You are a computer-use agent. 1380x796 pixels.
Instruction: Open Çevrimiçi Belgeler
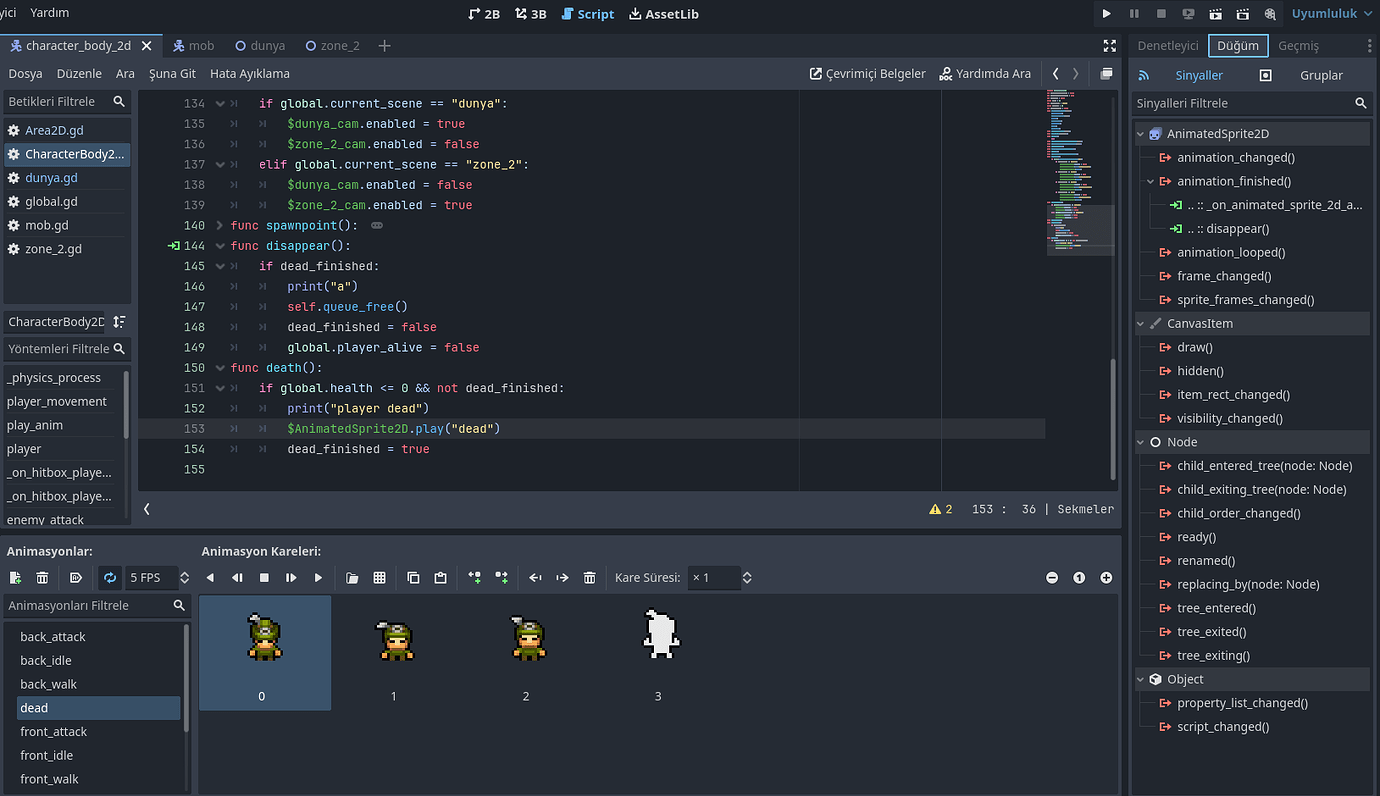point(867,73)
